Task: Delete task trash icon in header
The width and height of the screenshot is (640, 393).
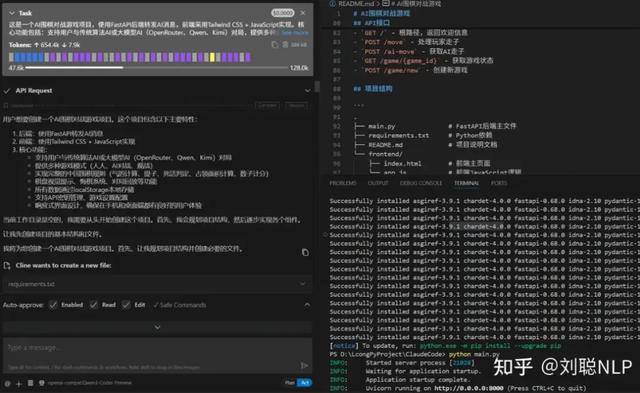Action: pyautogui.click(x=285, y=45)
